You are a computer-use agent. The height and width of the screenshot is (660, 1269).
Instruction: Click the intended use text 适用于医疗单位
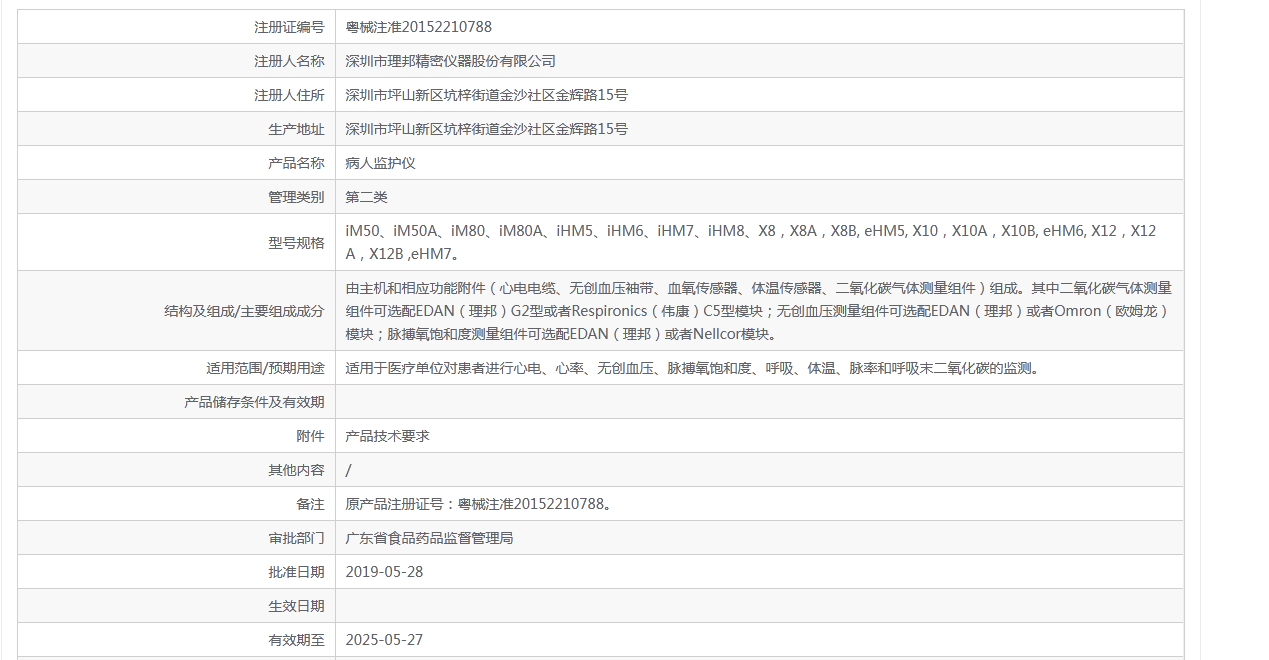pyautogui.click(x=695, y=368)
